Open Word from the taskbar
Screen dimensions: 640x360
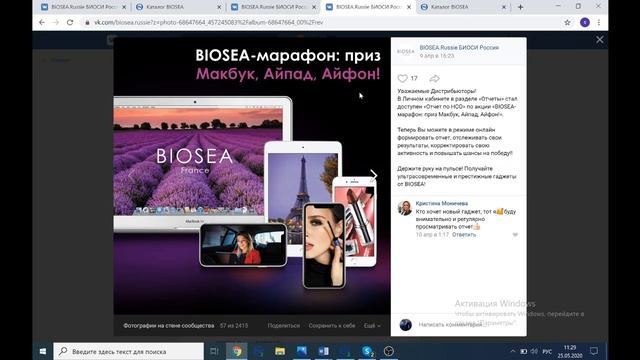click(323, 351)
